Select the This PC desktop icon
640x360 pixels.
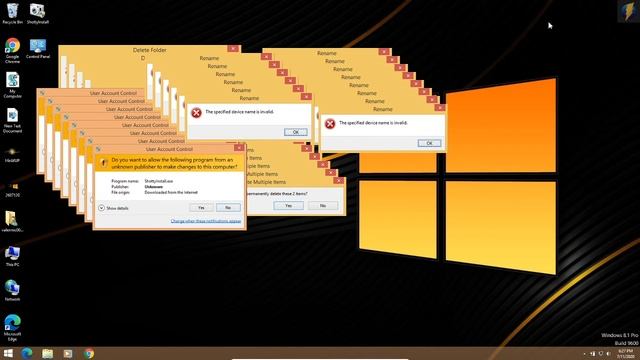point(12,256)
